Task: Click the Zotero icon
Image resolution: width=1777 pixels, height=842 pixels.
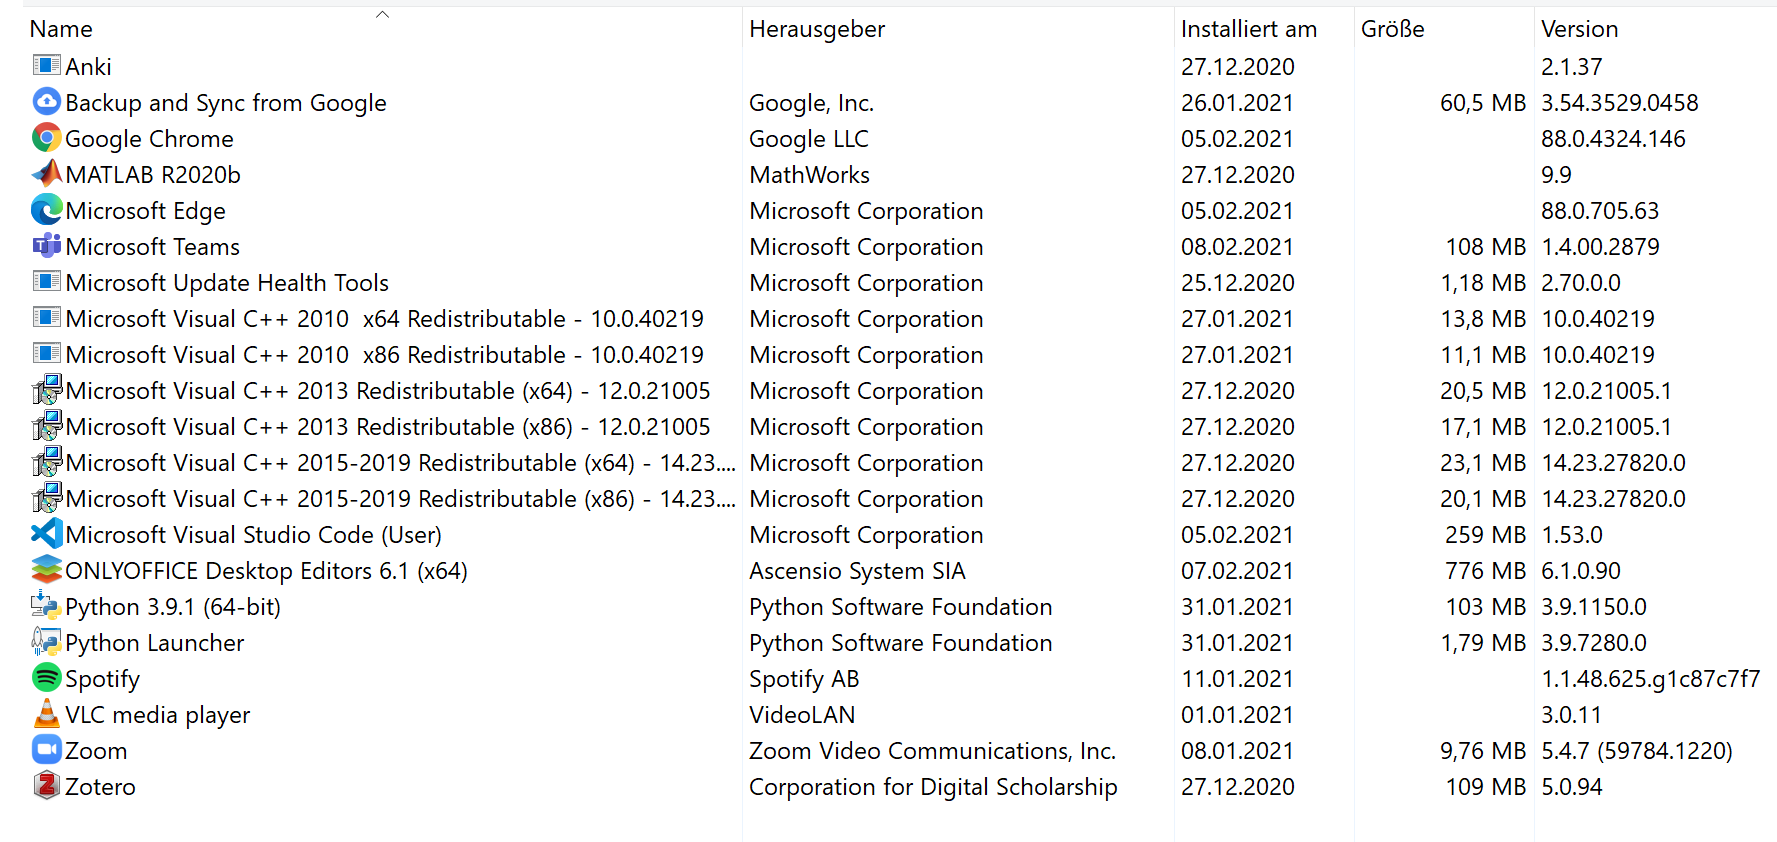Action: point(47,786)
